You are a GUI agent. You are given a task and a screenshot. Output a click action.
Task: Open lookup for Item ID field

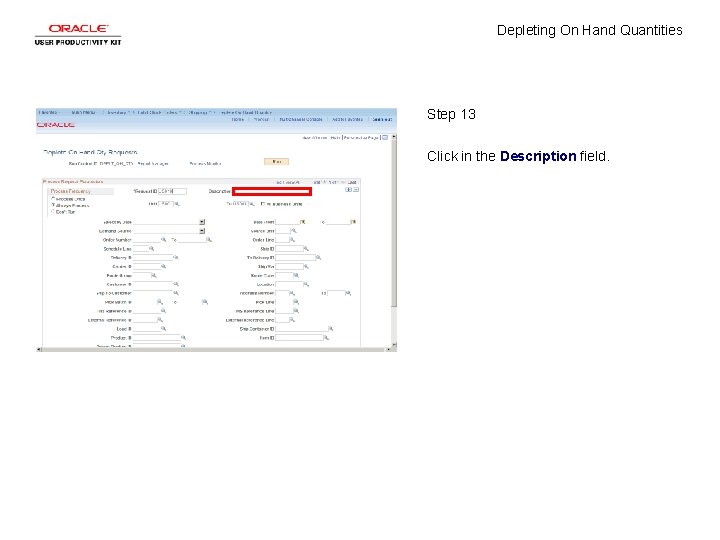pyautogui.click(x=326, y=338)
